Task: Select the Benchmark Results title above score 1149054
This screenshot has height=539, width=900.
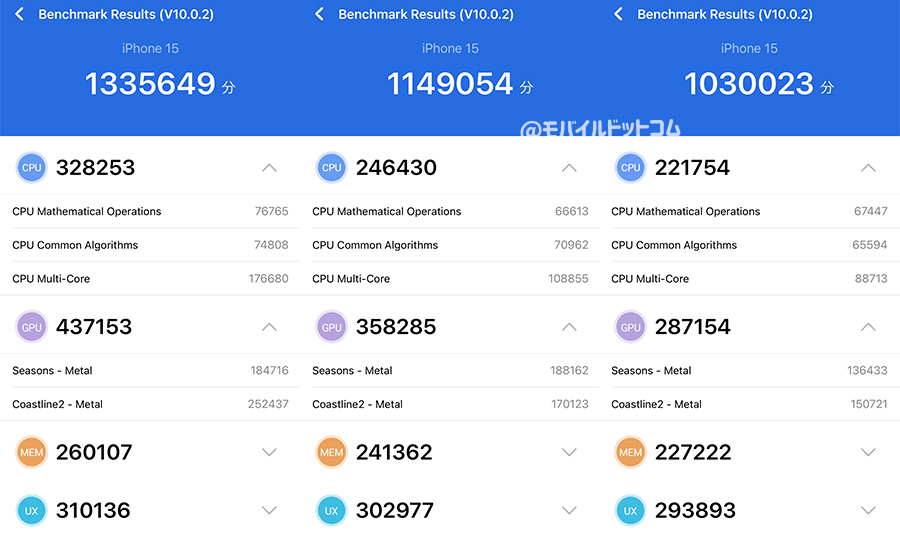Action: click(426, 14)
